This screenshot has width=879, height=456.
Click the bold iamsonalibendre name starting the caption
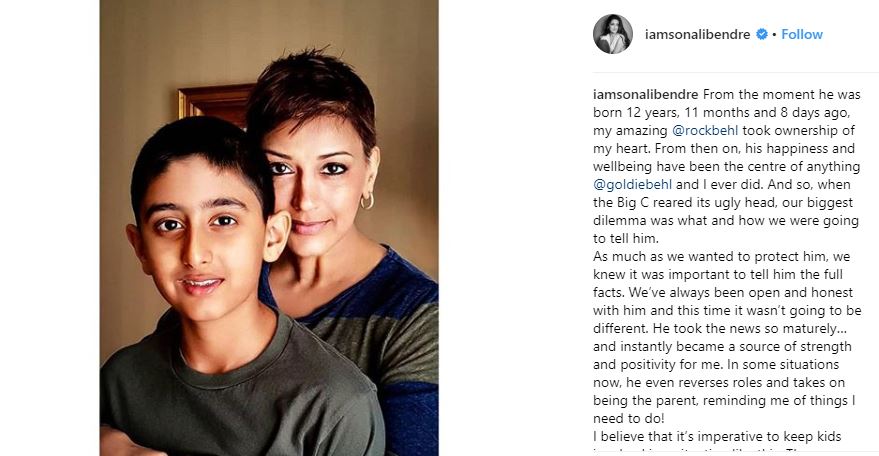pos(646,94)
